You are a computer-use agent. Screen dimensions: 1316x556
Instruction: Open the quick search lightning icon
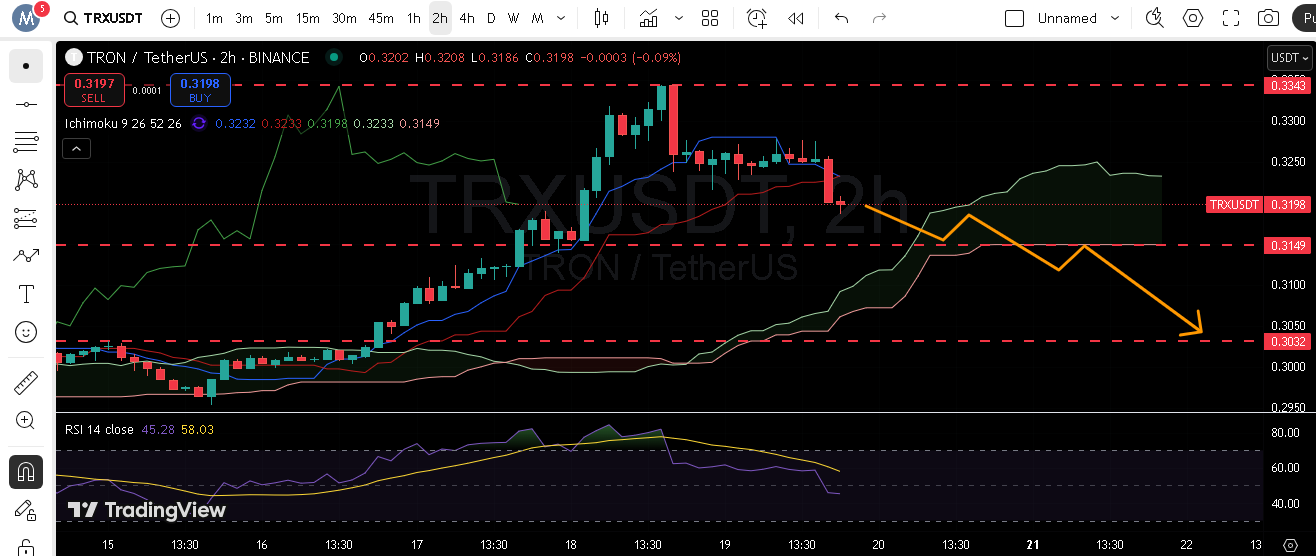(x=1155, y=18)
